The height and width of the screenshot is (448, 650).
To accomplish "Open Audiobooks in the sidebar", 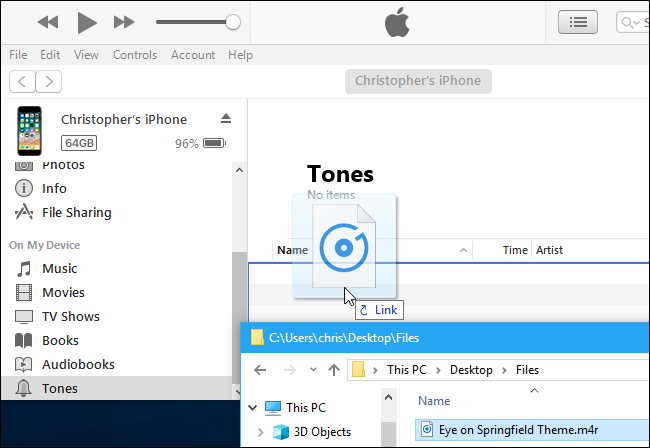I will pos(78,364).
